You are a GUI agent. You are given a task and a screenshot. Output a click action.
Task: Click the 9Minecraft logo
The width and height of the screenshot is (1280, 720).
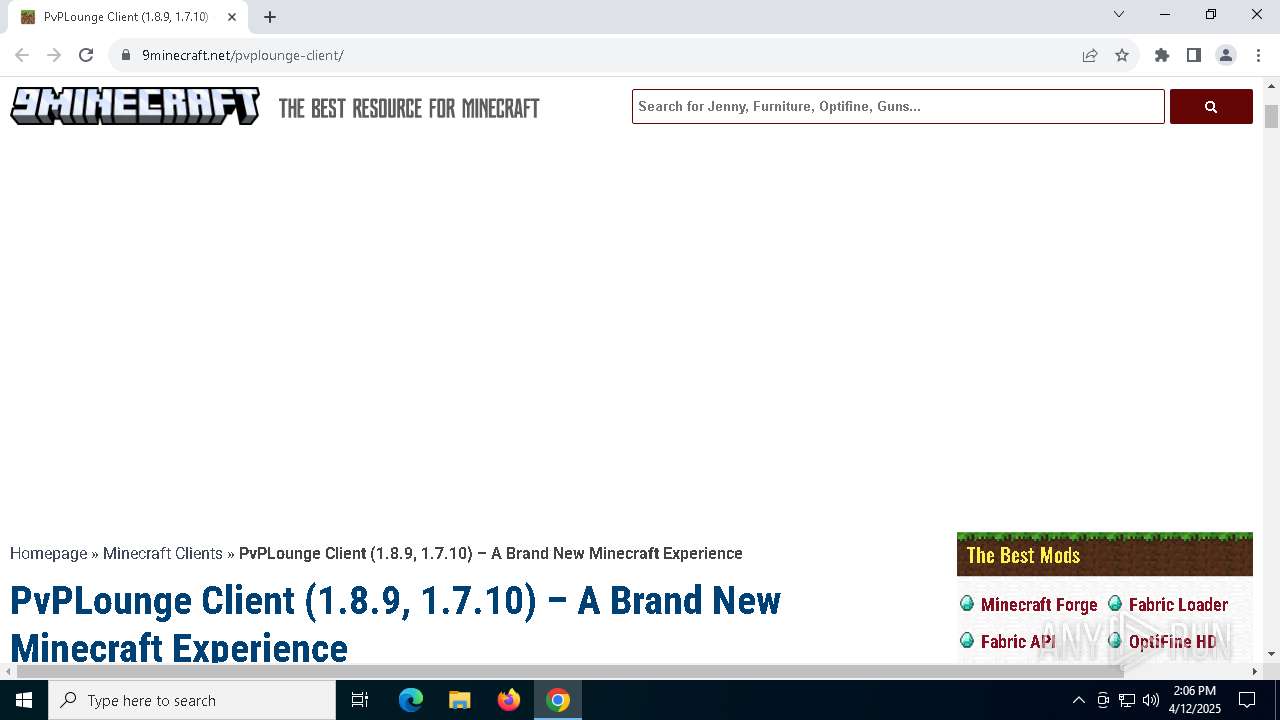pos(135,106)
